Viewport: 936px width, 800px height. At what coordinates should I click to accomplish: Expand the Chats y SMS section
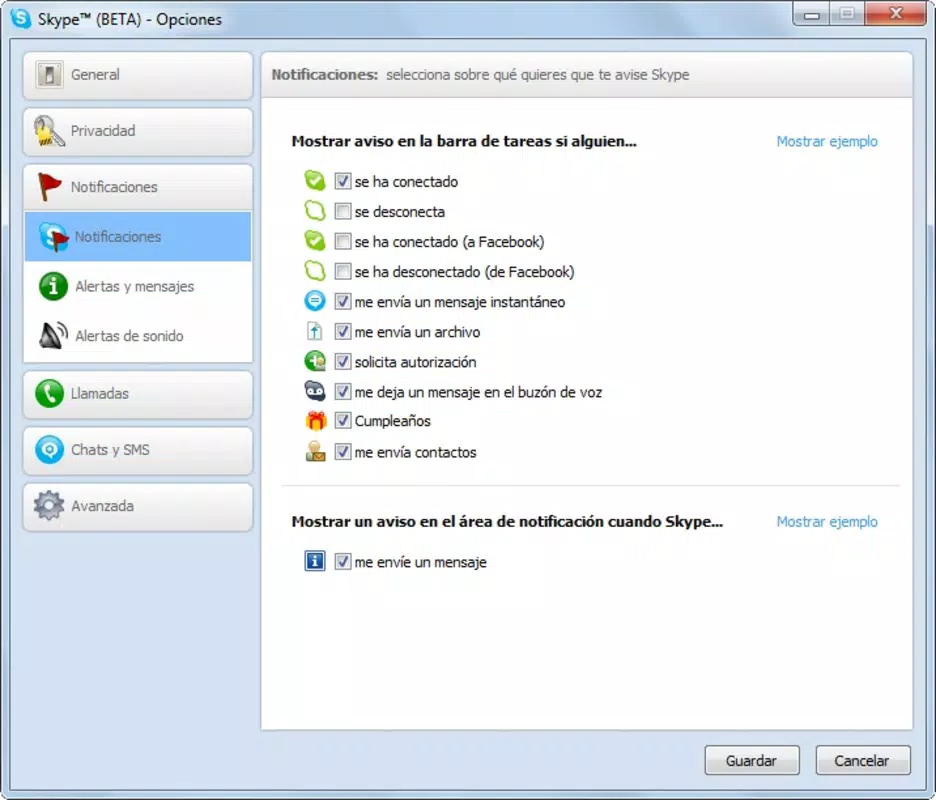point(138,450)
